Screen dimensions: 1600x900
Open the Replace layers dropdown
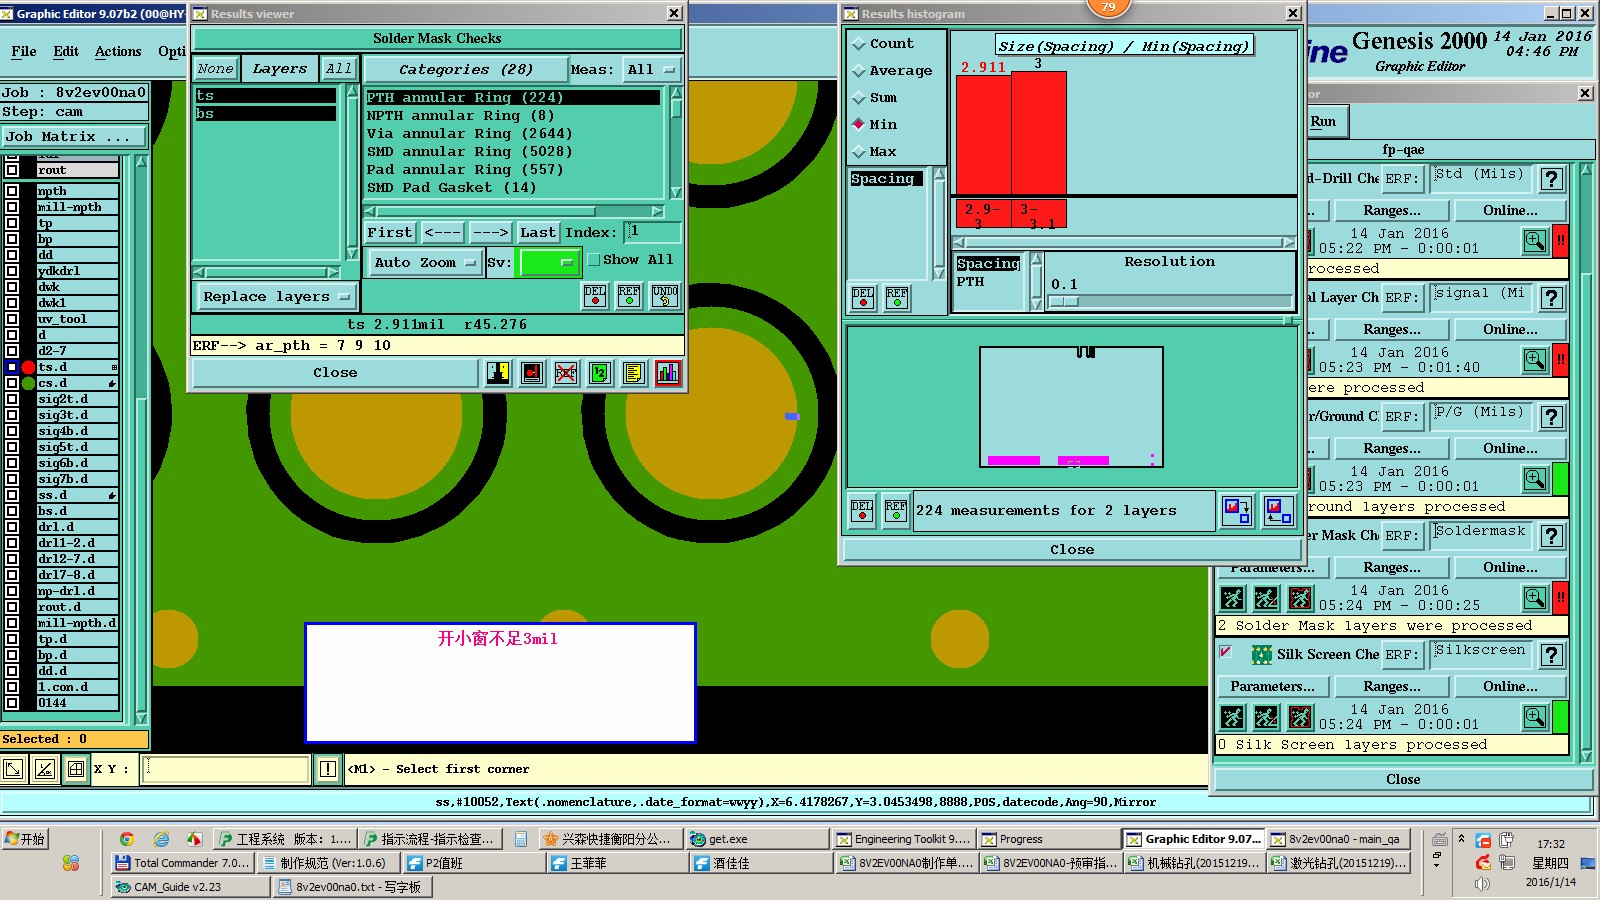(276, 297)
